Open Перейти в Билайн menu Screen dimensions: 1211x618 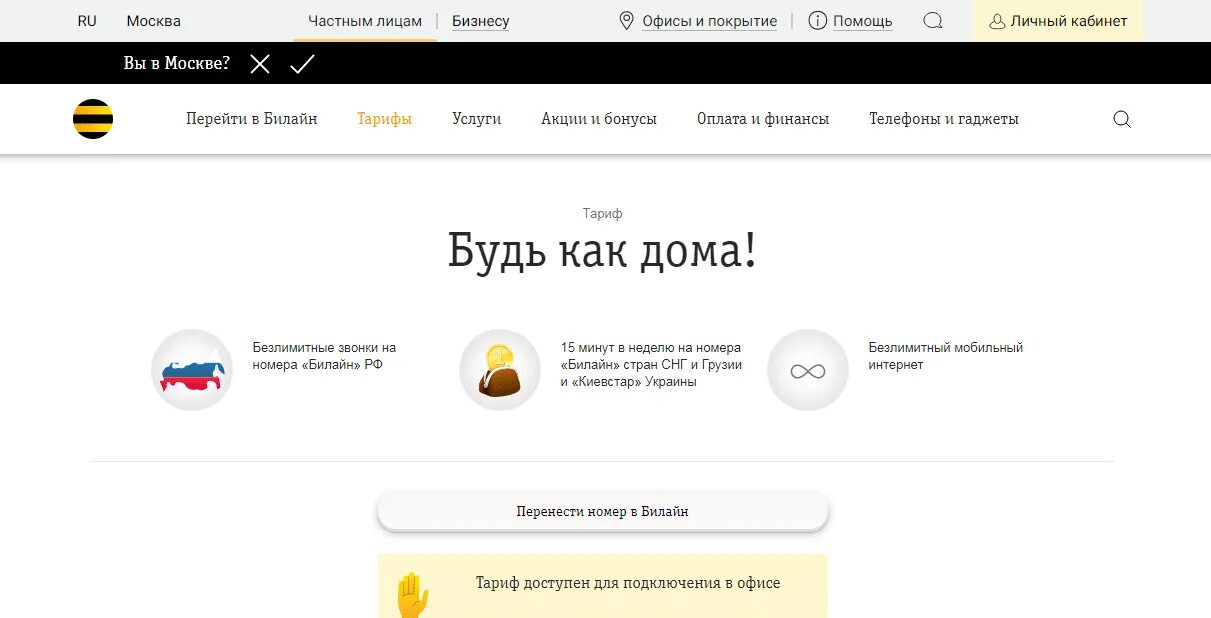tap(252, 119)
